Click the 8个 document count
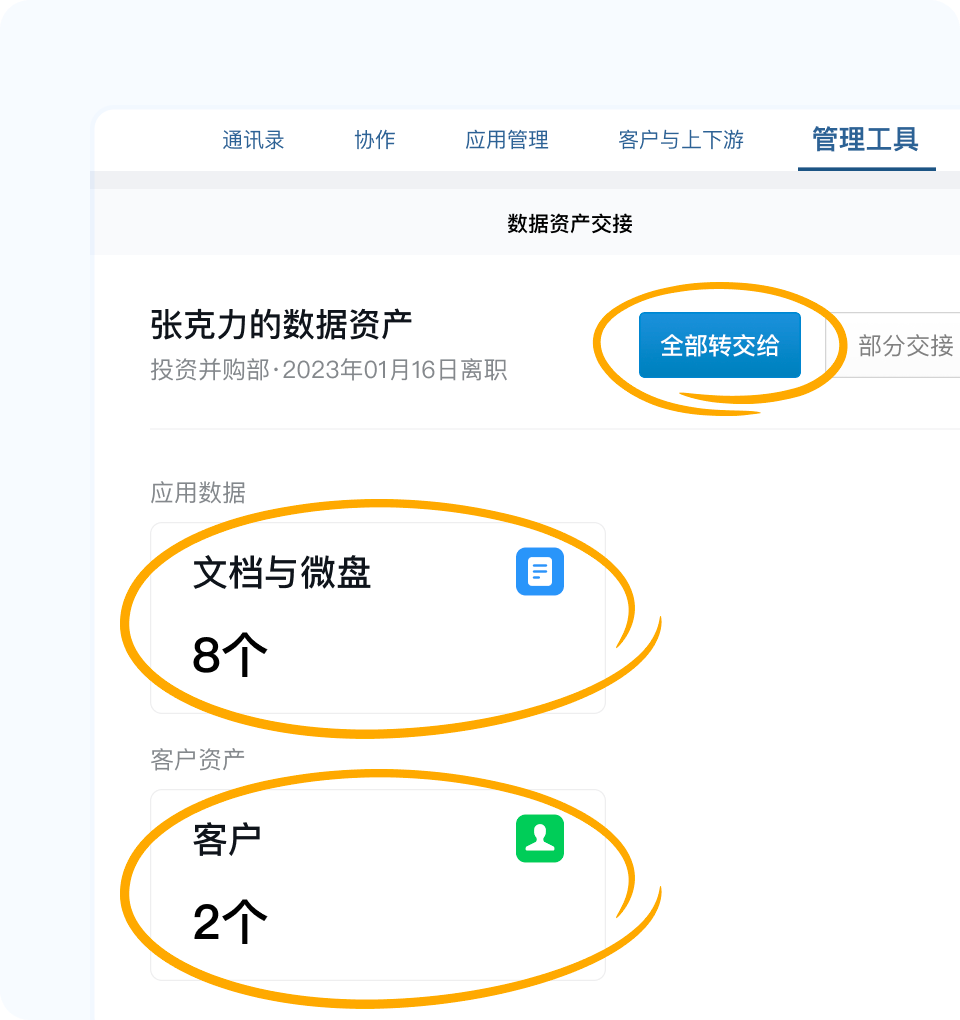This screenshot has width=960, height=1020. 230,653
